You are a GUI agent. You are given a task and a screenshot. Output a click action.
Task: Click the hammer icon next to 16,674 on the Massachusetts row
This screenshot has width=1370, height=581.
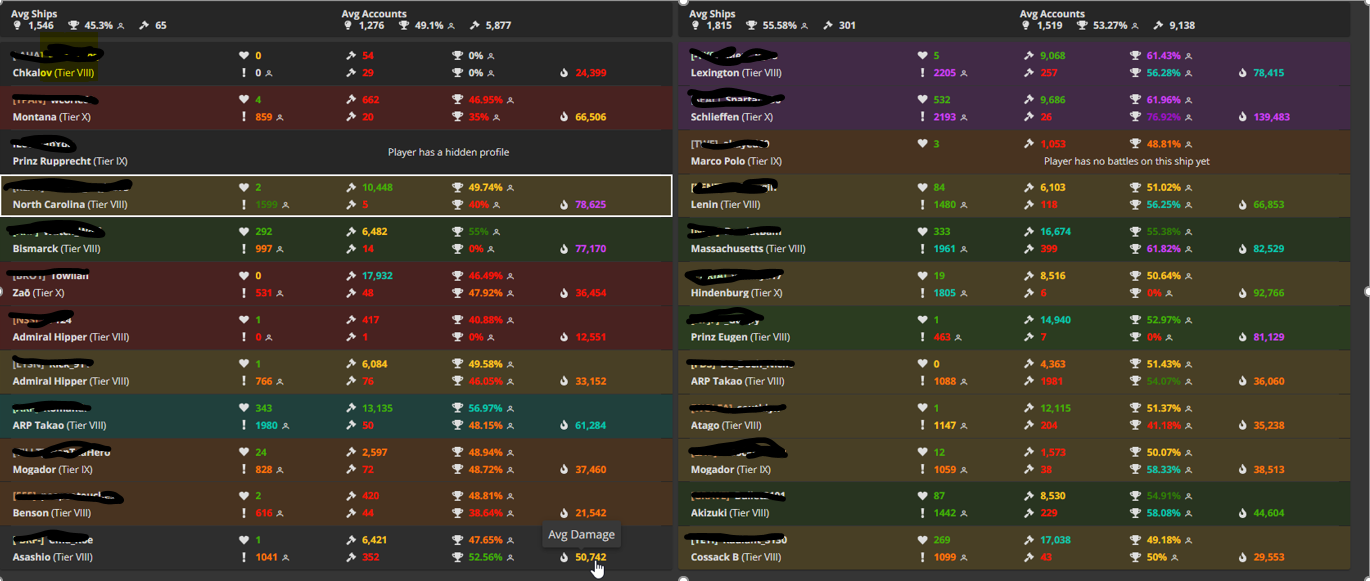[1029, 232]
